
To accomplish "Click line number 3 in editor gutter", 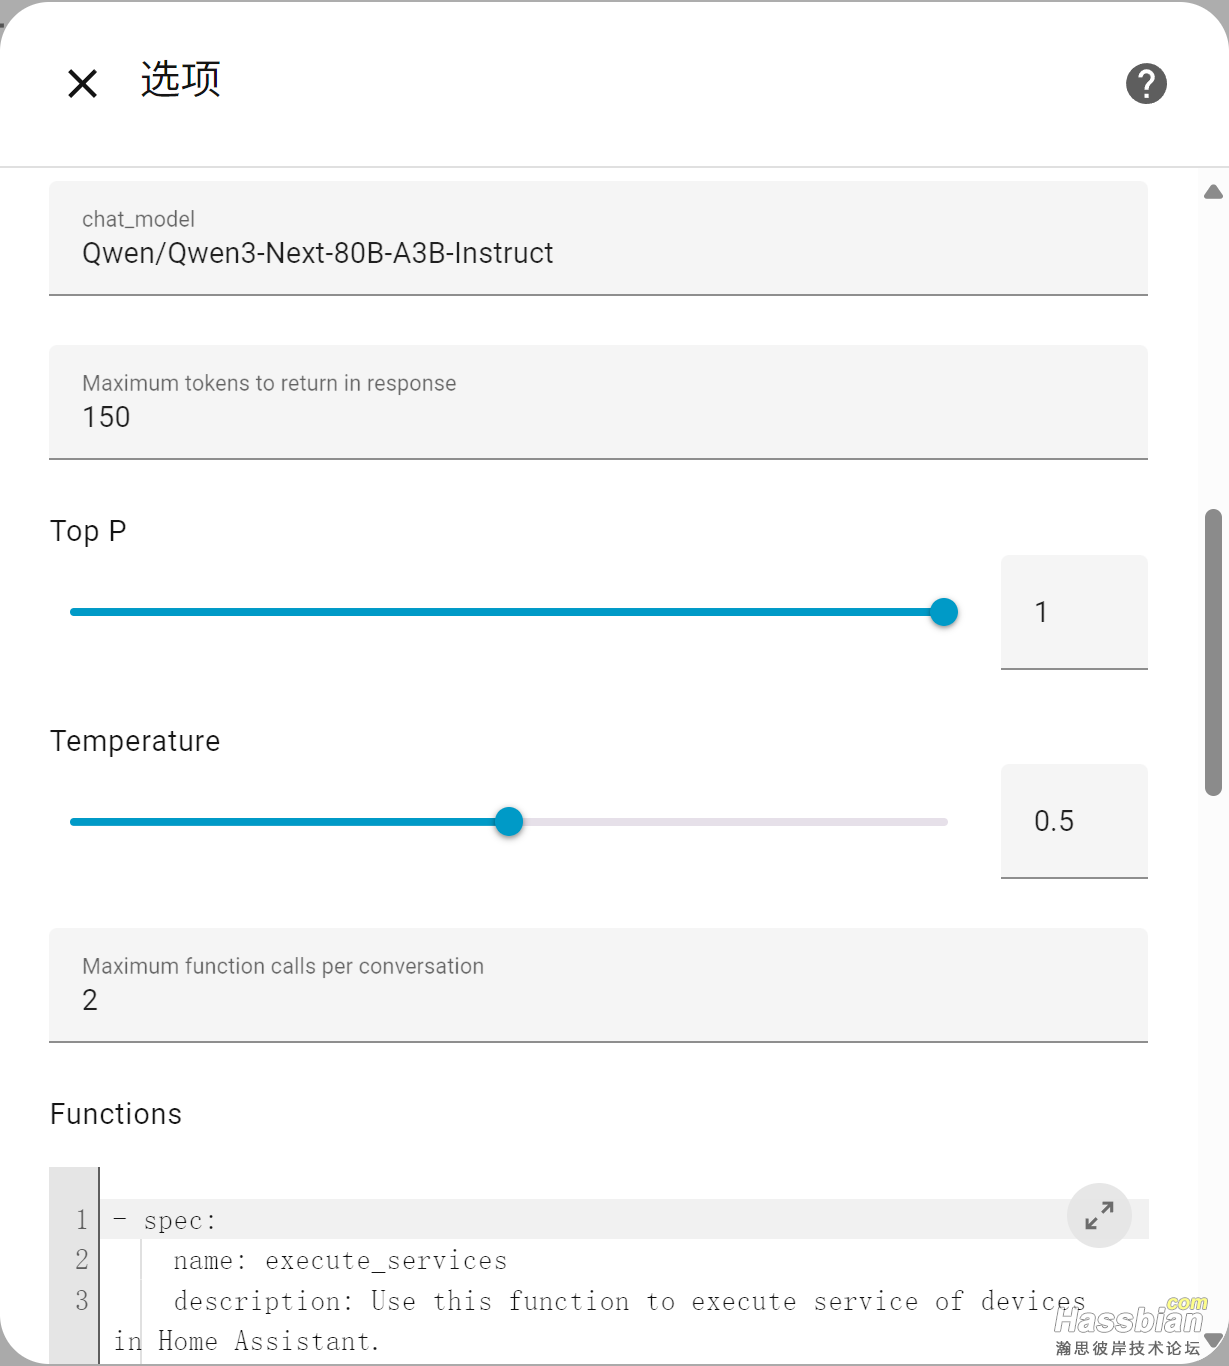I will pyautogui.click(x=82, y=1301).
